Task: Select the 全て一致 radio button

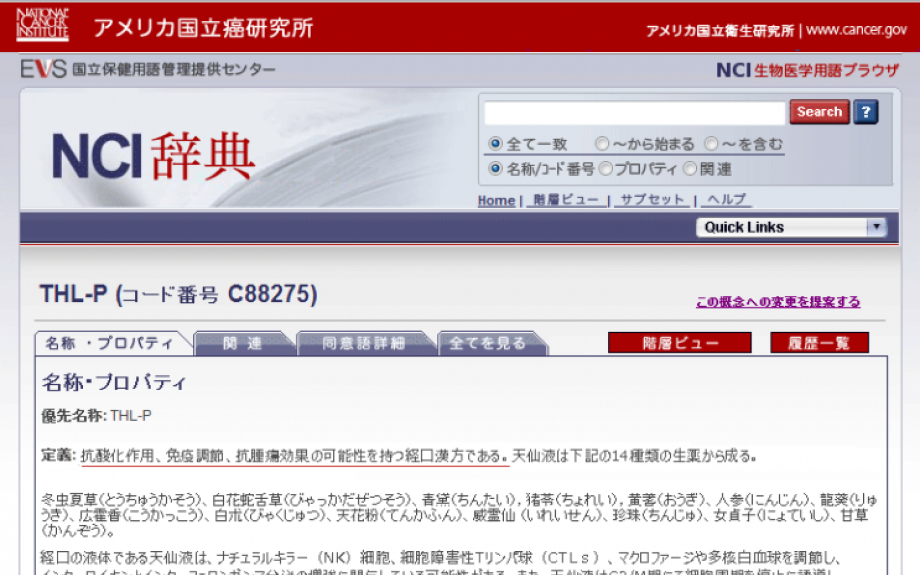Action: click(x=495, y=144)
